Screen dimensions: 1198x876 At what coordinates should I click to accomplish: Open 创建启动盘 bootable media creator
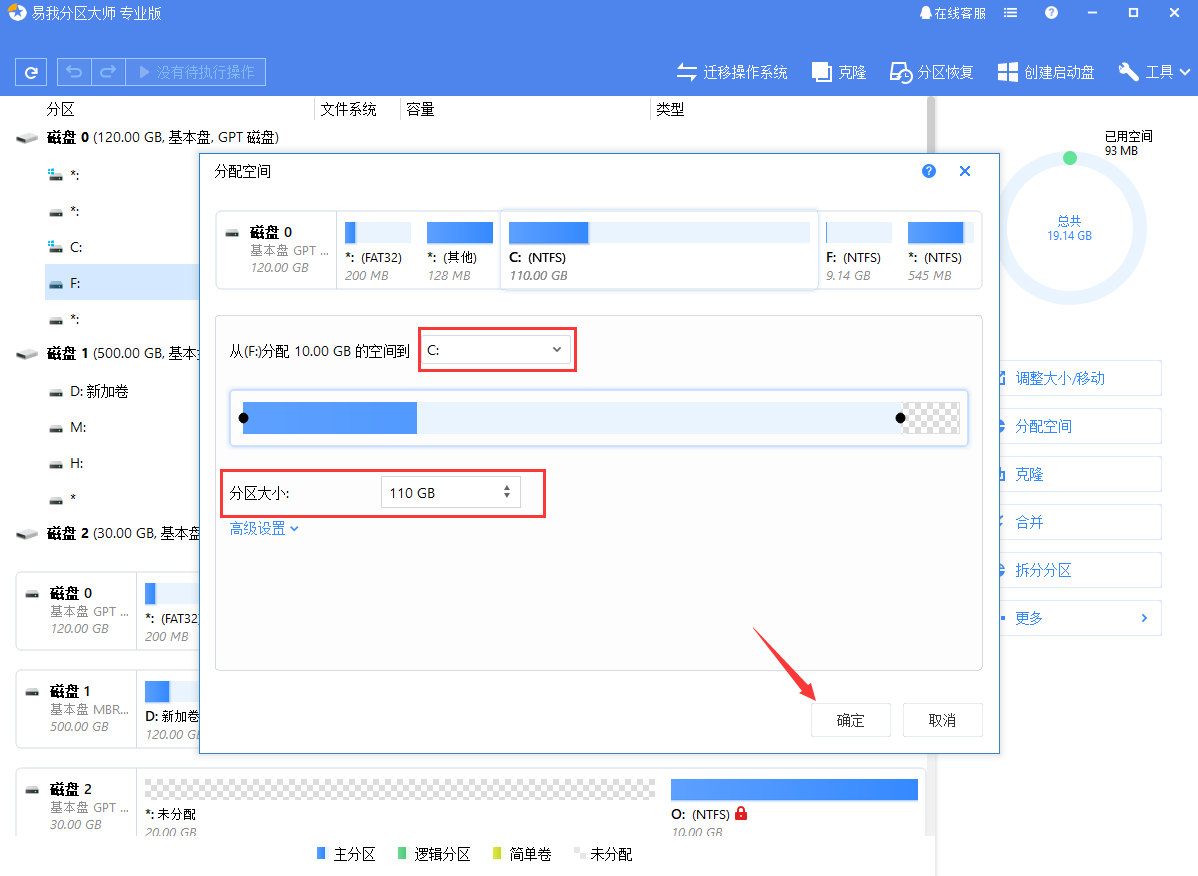(x=1046, y=72)
